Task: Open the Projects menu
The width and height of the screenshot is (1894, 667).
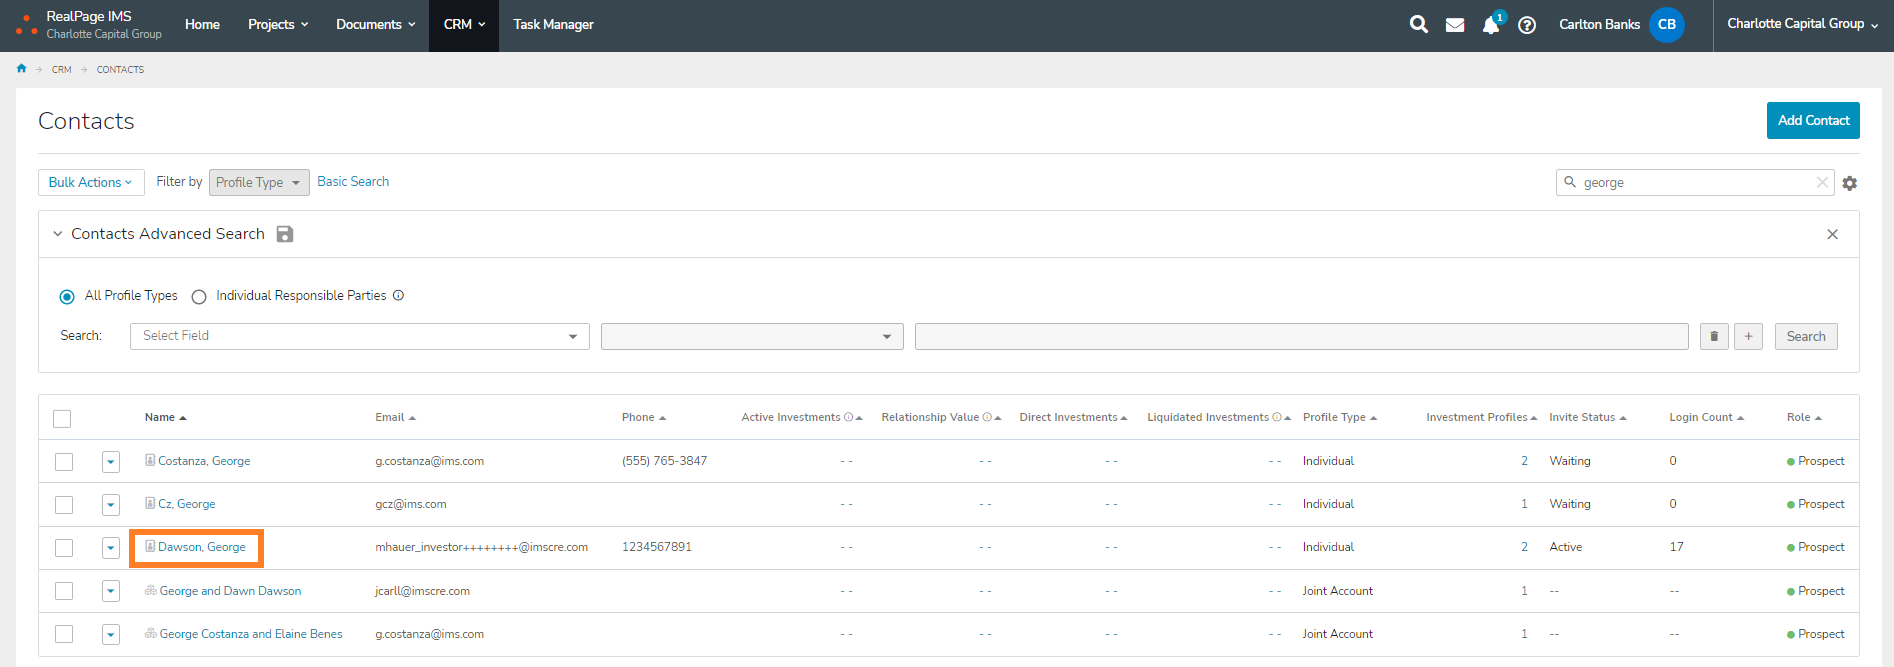Action: pos(277,25)
